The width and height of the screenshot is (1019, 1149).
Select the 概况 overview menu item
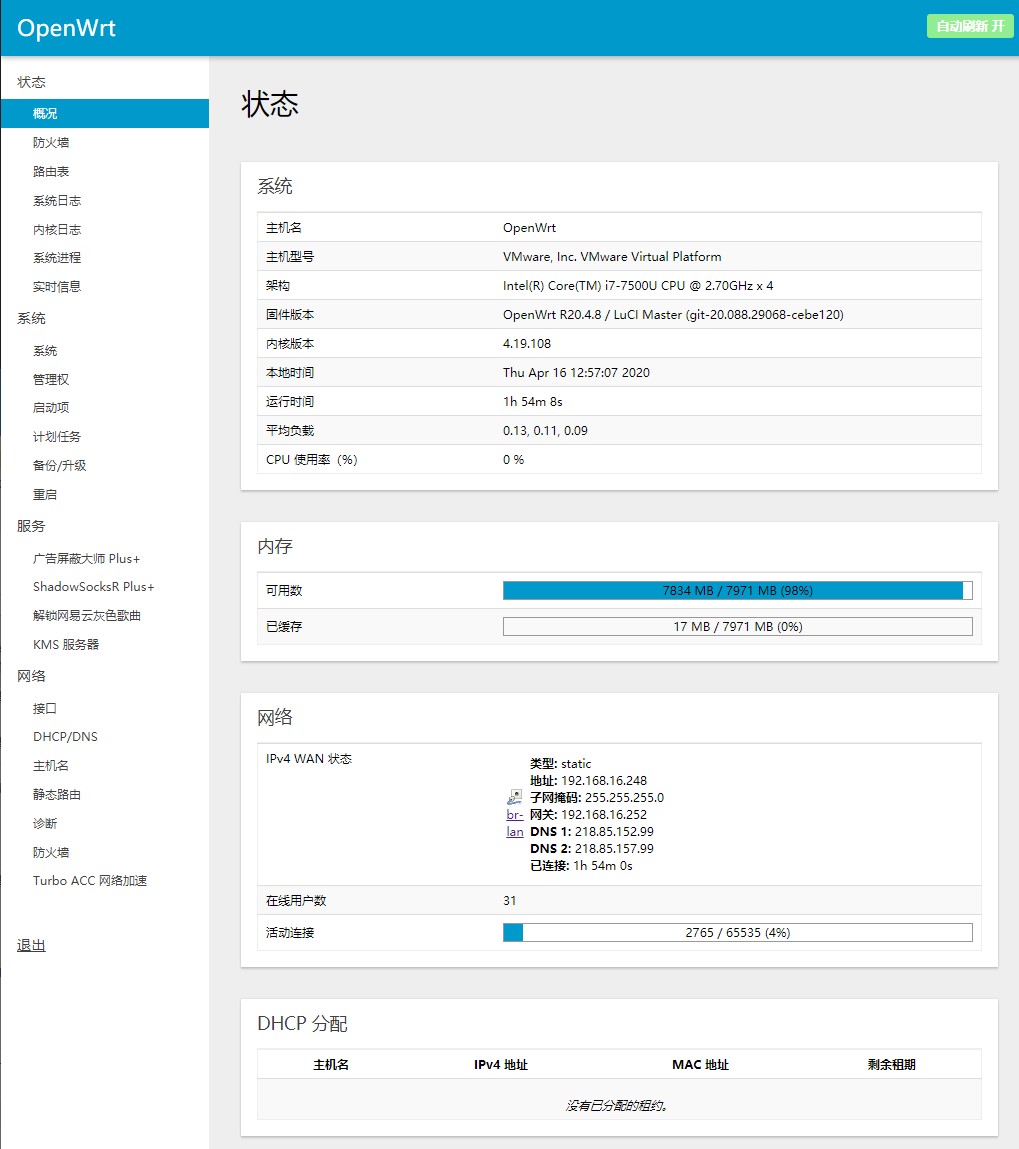pyautogui.click(x=105, y=114)
